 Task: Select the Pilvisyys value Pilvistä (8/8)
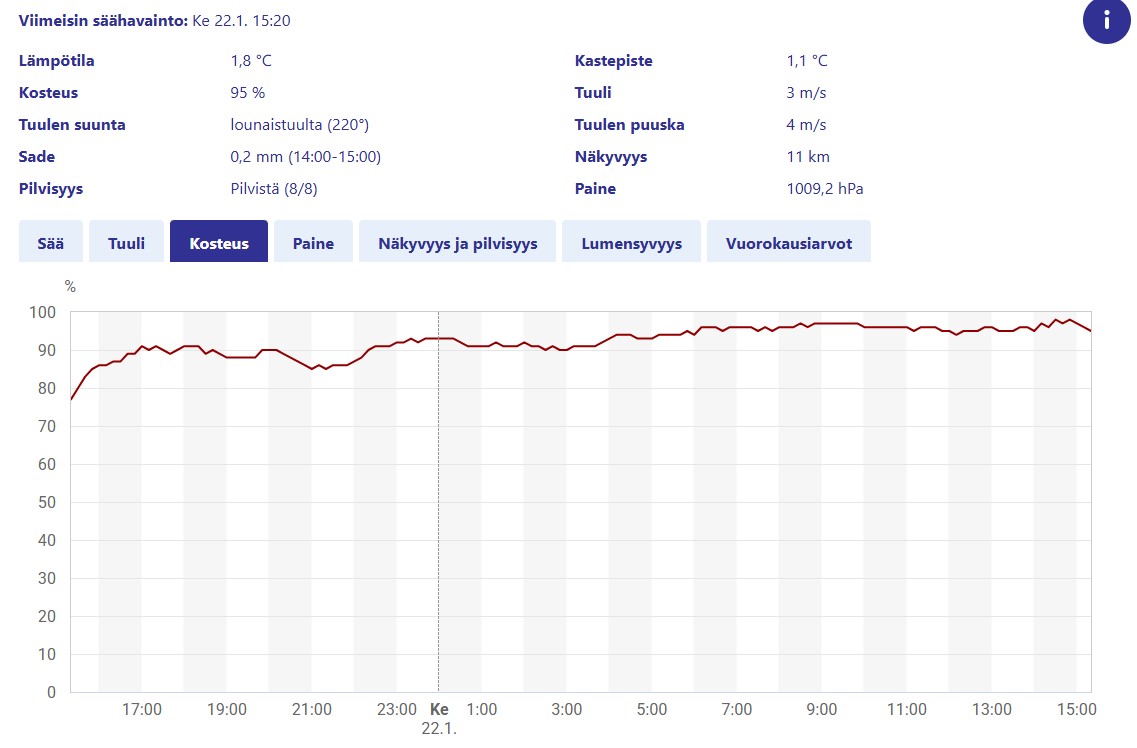pyautogui.click(x=274, y=189)
